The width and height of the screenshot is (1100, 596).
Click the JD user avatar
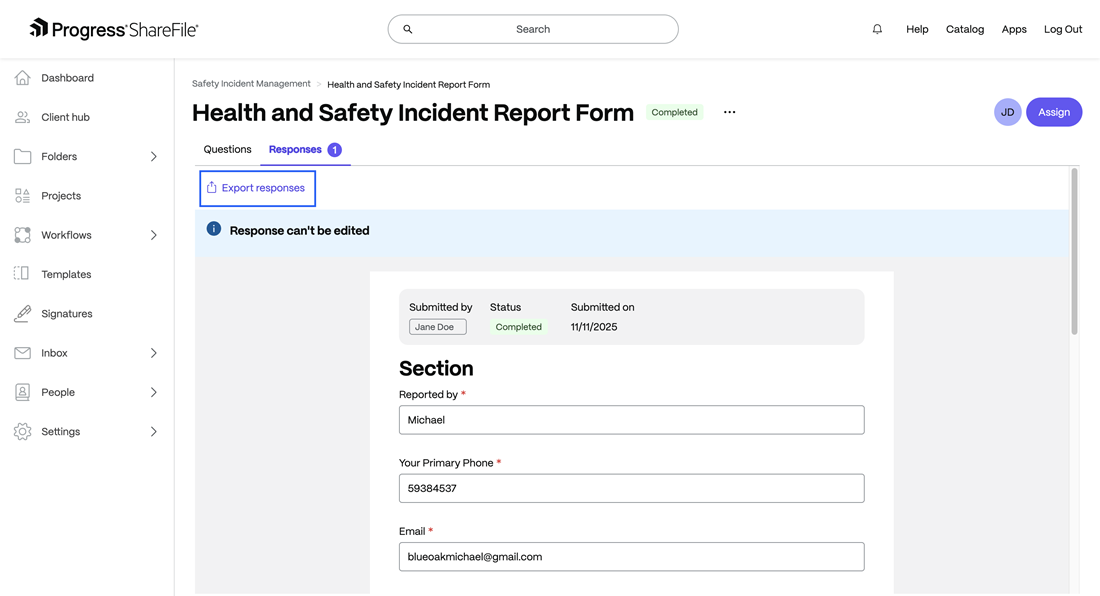click(1007, 112)
